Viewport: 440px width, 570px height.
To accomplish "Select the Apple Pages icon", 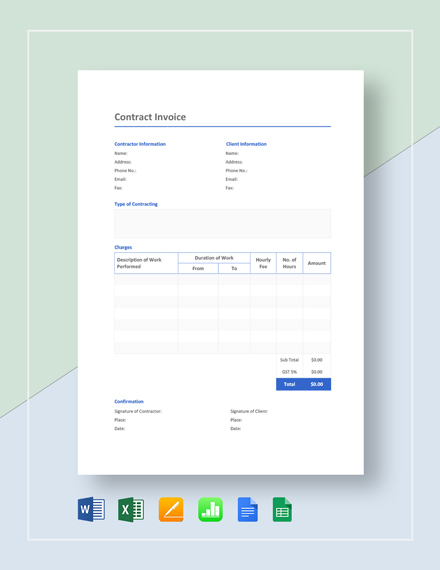I will pos(171,509).
